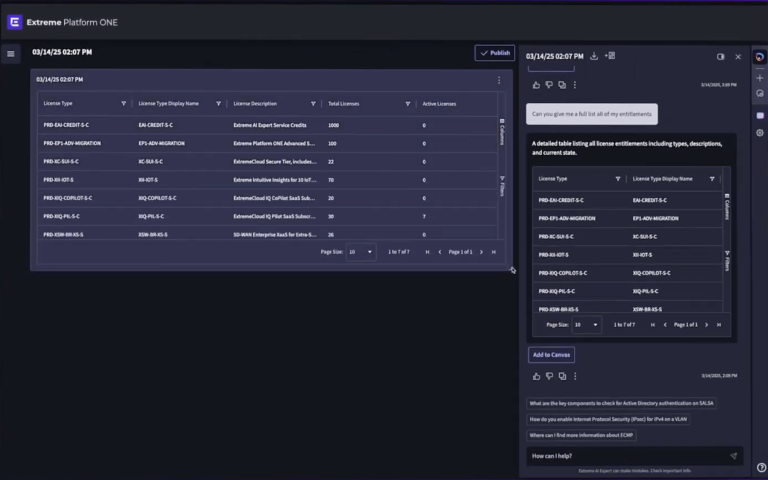Start a new chat with plus icon

(x=760, y=78)
